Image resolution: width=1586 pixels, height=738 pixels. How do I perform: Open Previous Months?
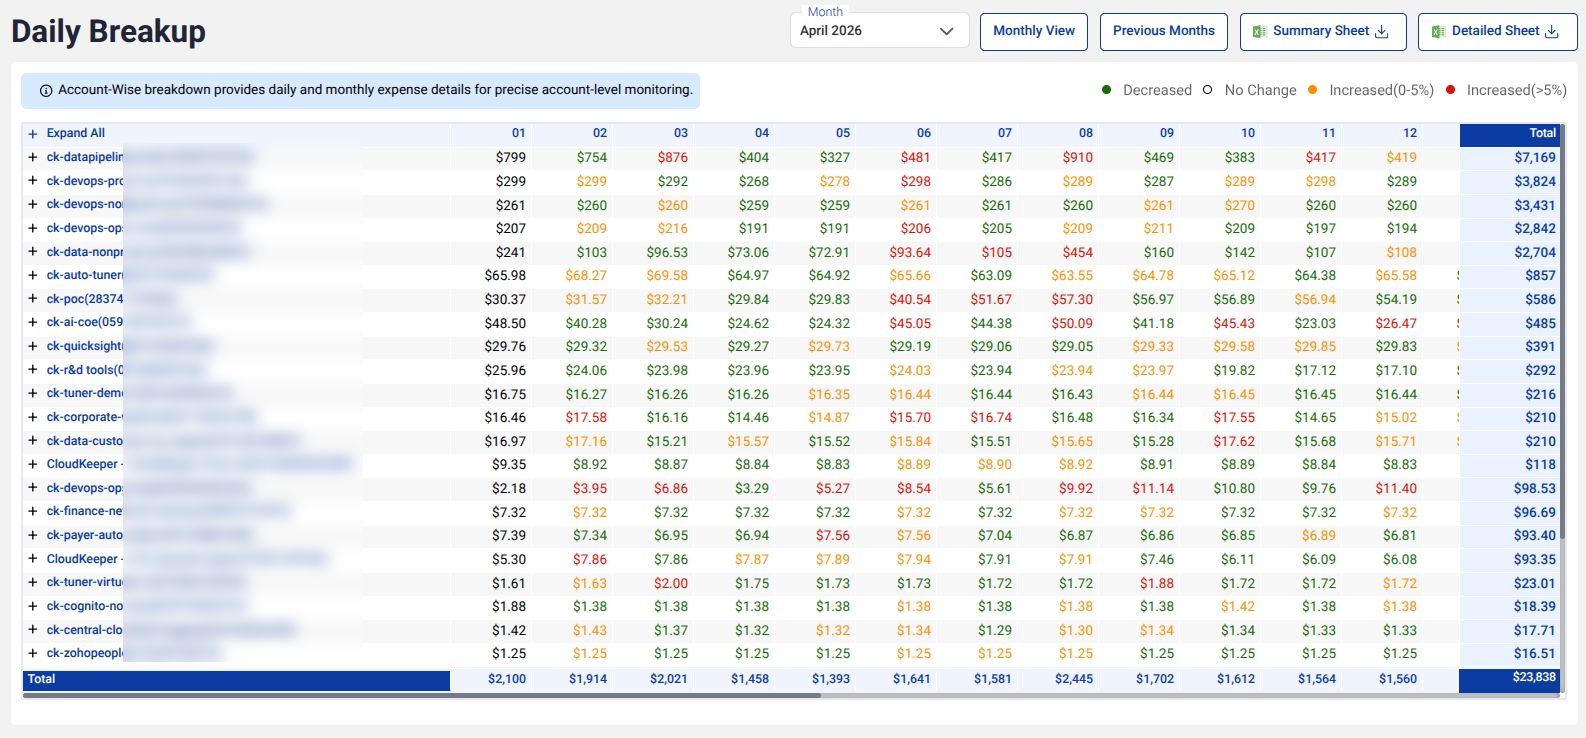[x=1164, y=31]
